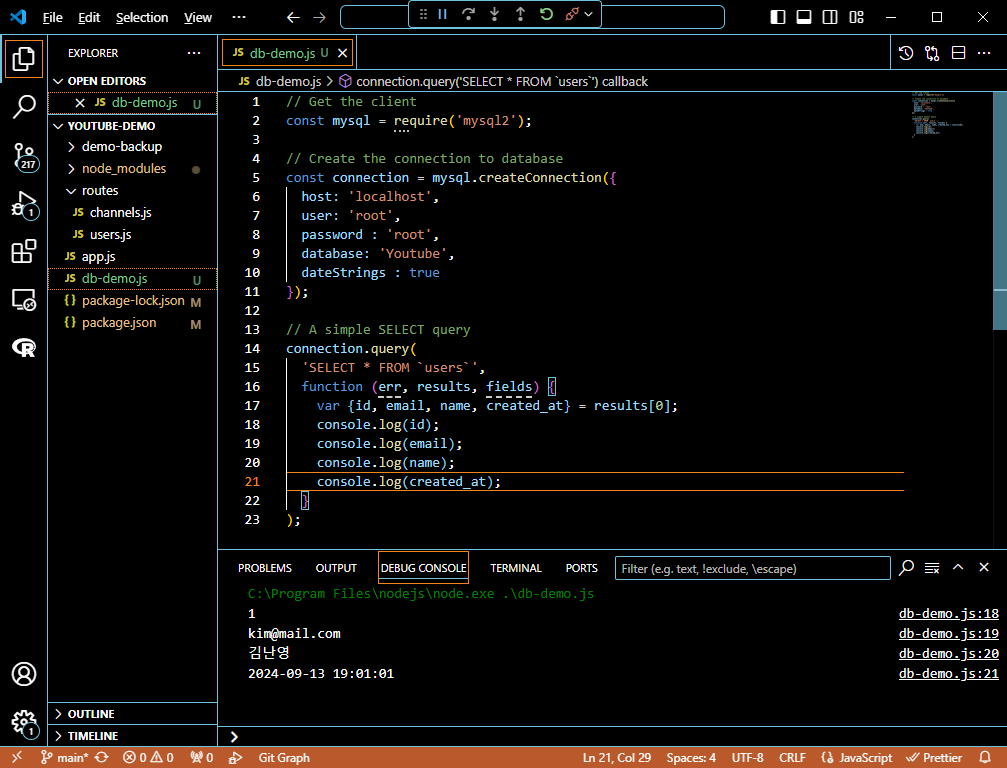
Task: Toggle the secondary side bar layout icon
Action: [830, 17]
